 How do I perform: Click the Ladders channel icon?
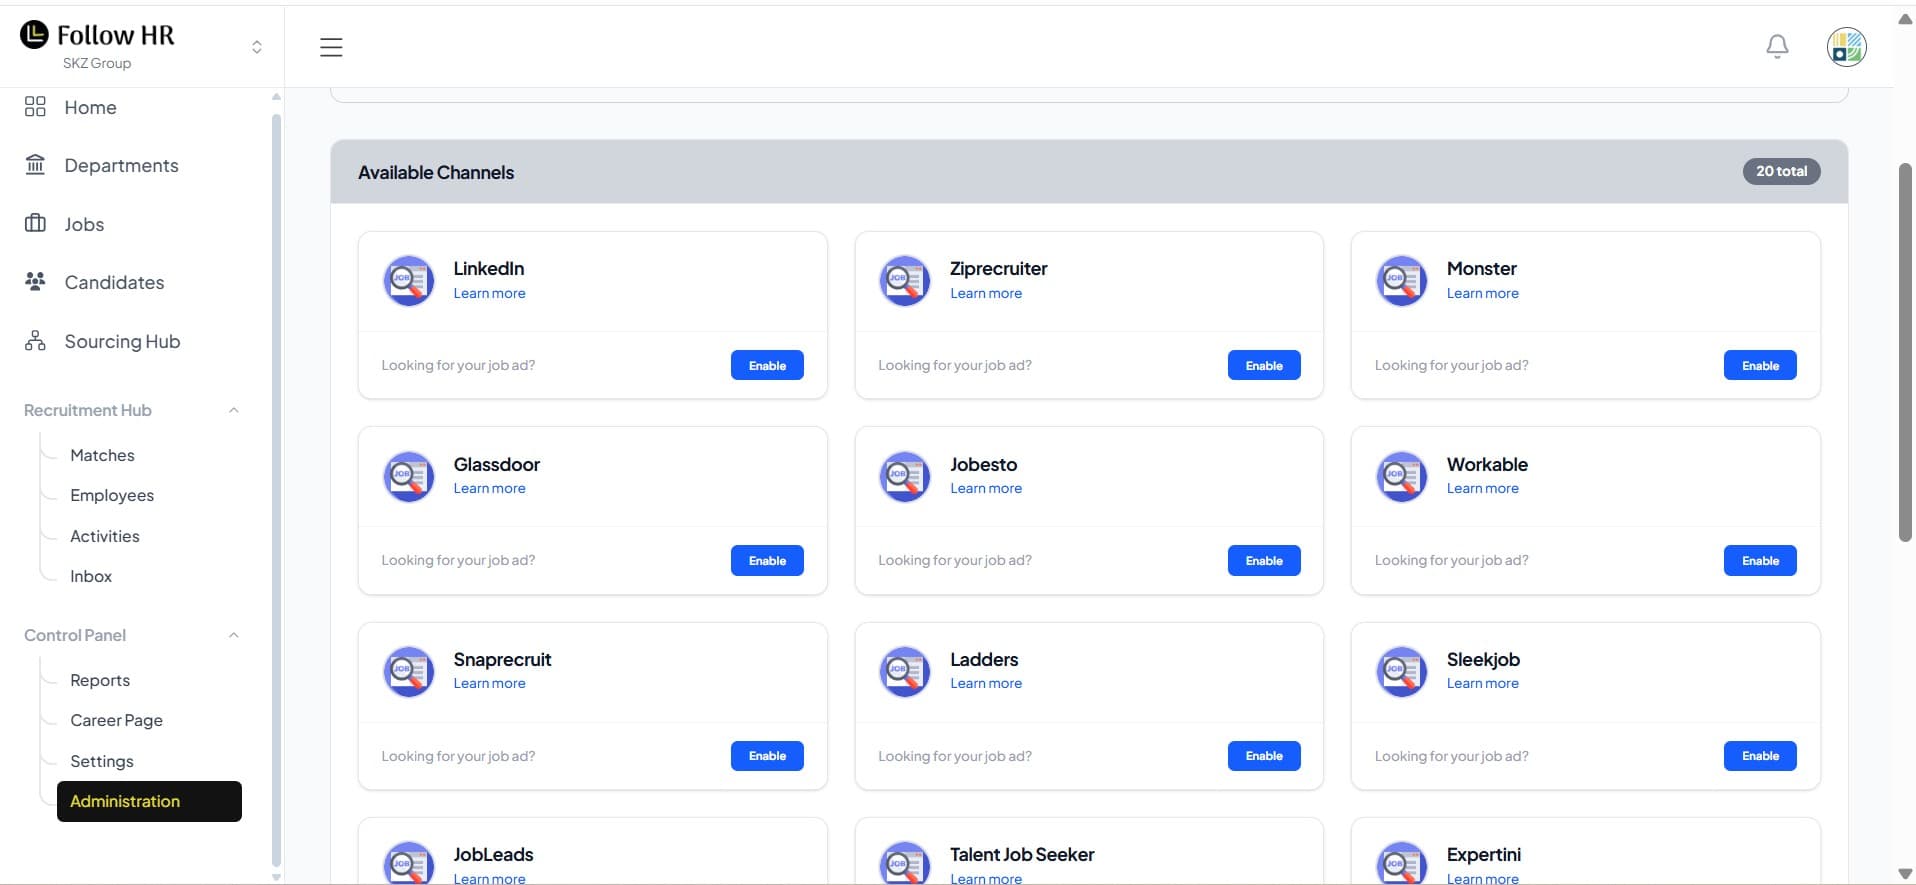(904, 671)
